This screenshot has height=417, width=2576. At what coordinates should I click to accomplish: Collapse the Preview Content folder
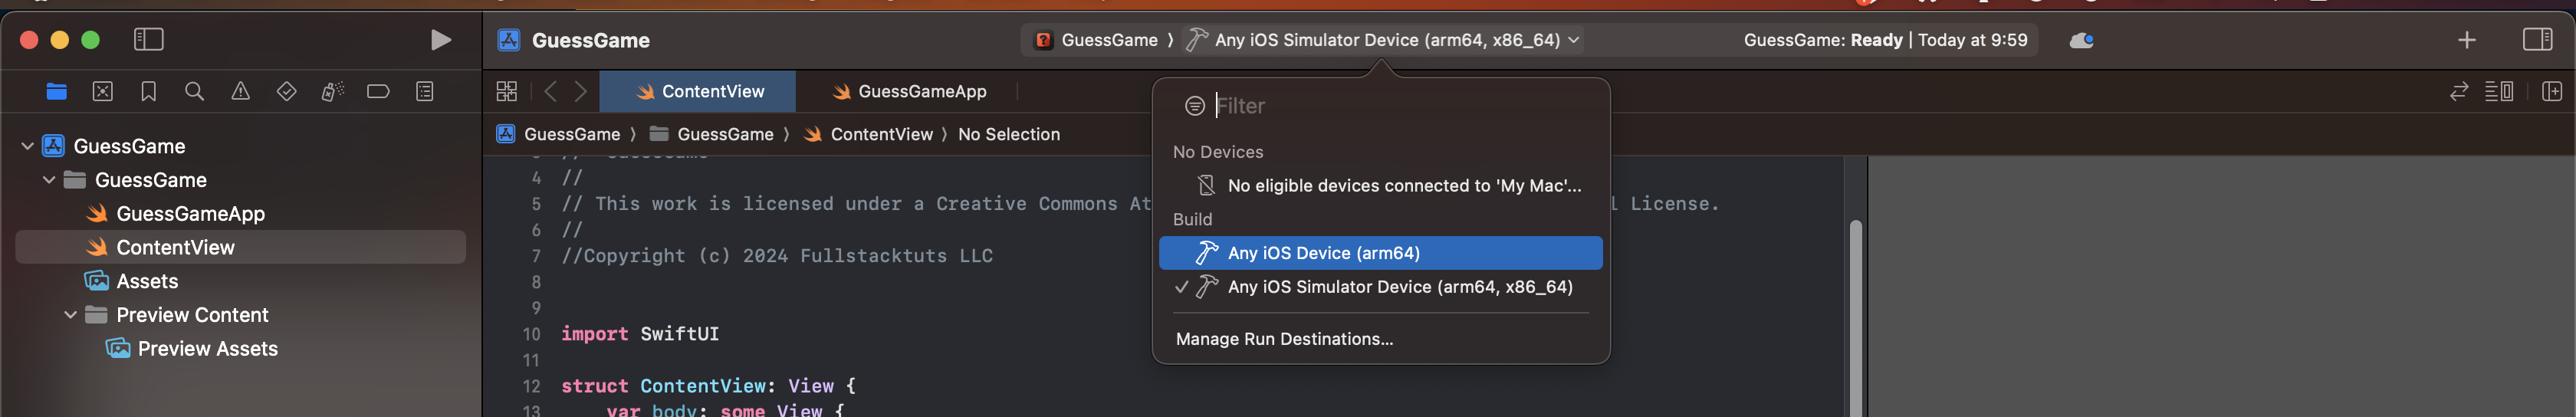coord(70,315)
